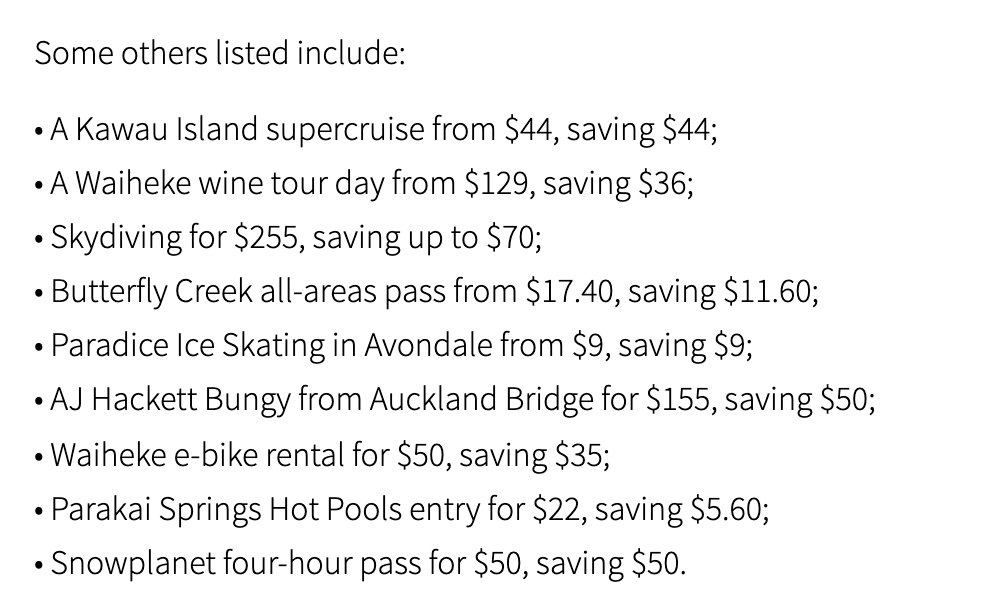Image resolution: width=998 pixels, height=602 pixels.
Task: Click the bullet before Kawau Island
Action: 39,132
